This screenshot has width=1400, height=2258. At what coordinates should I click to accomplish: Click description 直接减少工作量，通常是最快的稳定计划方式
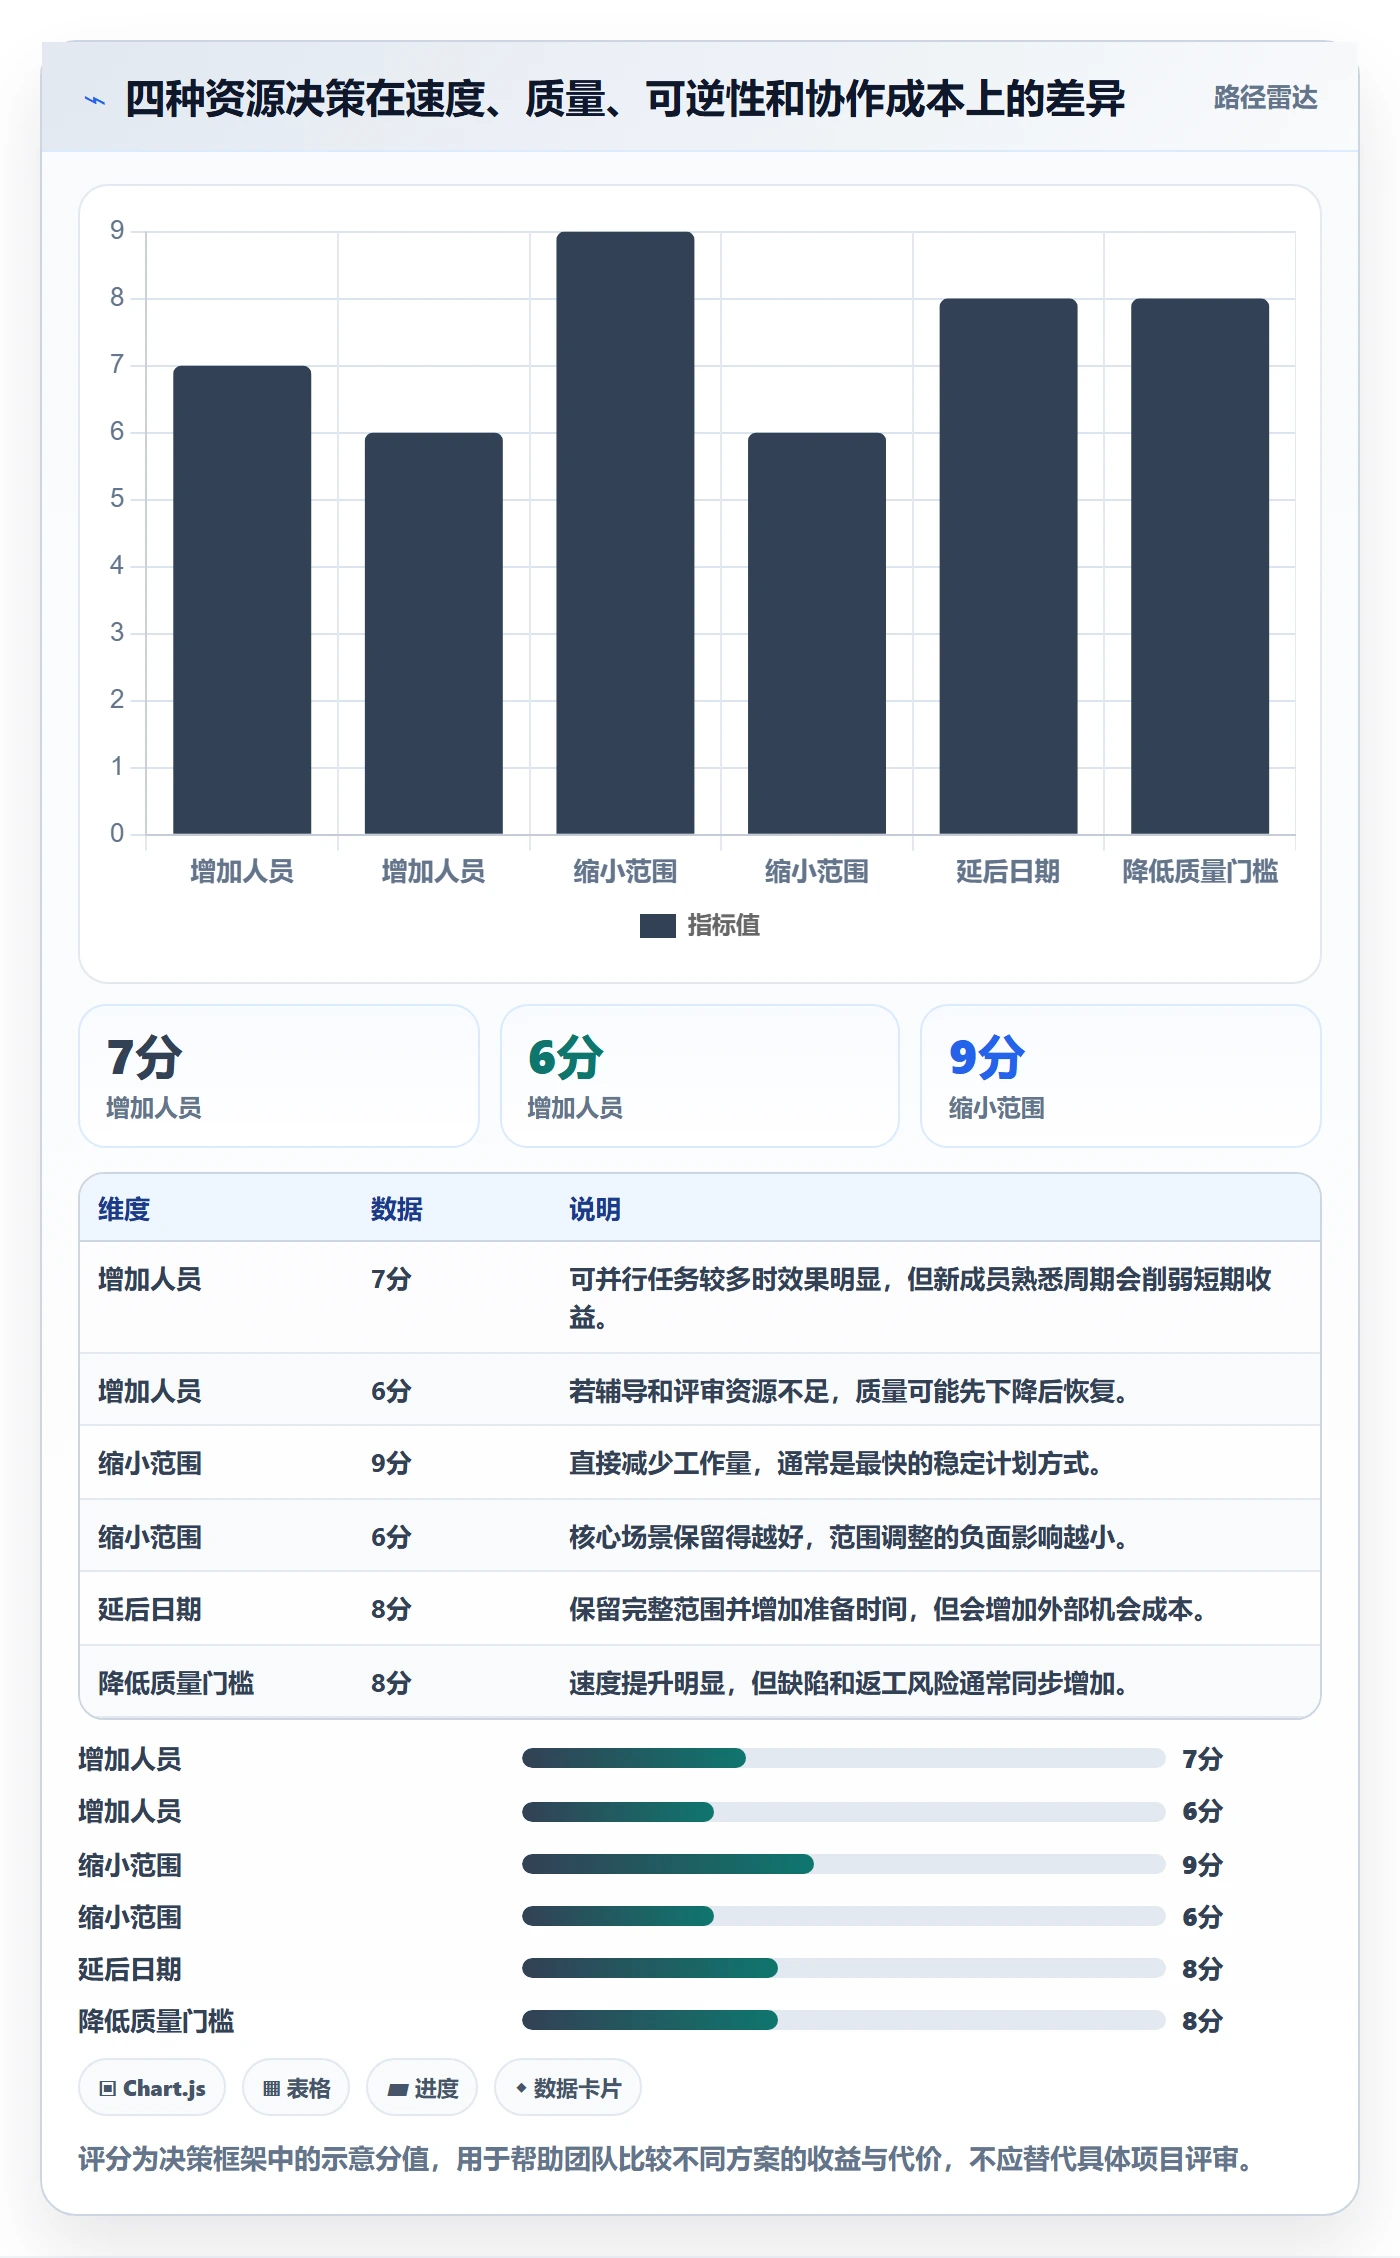[836, 1463]
